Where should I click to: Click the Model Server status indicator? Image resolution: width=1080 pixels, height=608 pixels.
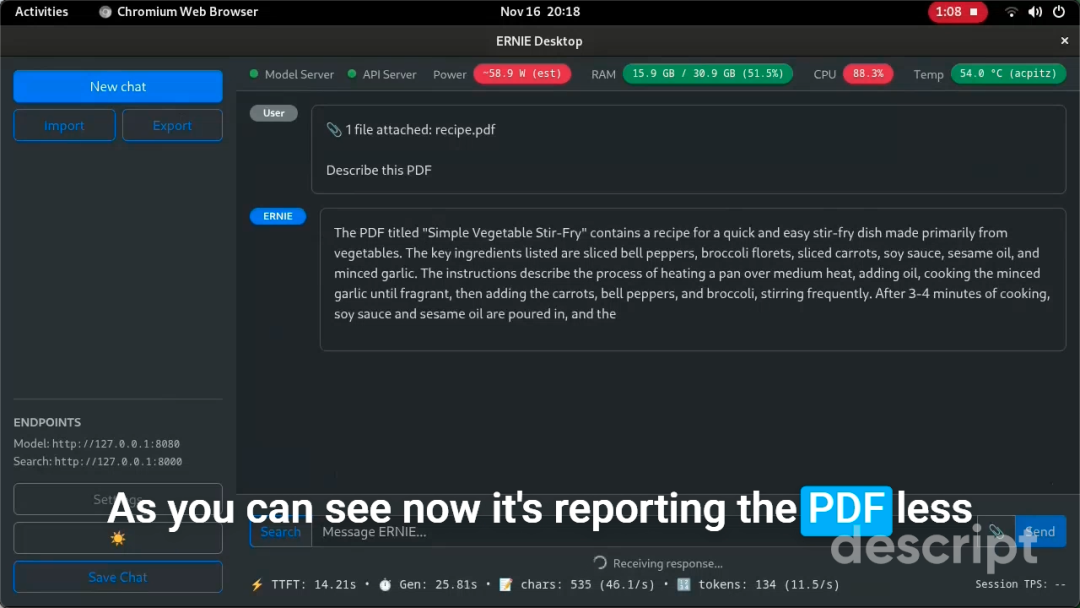pos(292,74)
